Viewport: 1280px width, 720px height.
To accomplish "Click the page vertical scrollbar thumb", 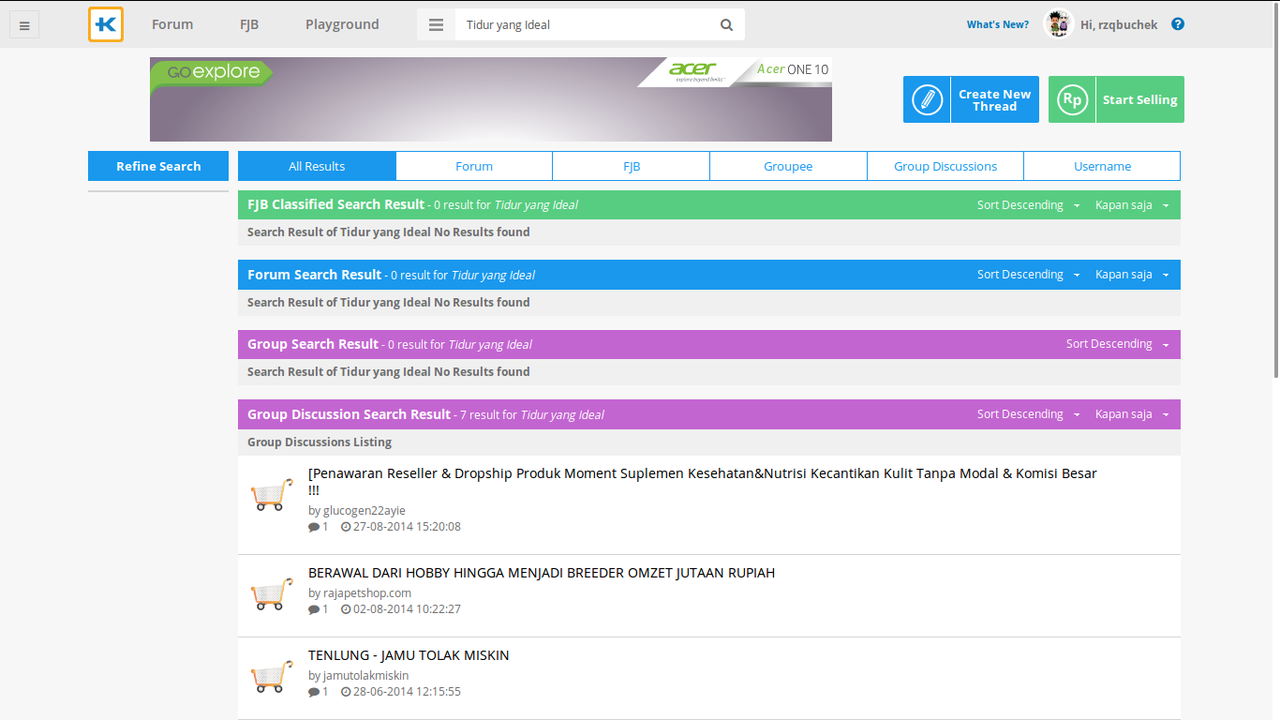I will pyautogui.click(x=1275, y=190).
